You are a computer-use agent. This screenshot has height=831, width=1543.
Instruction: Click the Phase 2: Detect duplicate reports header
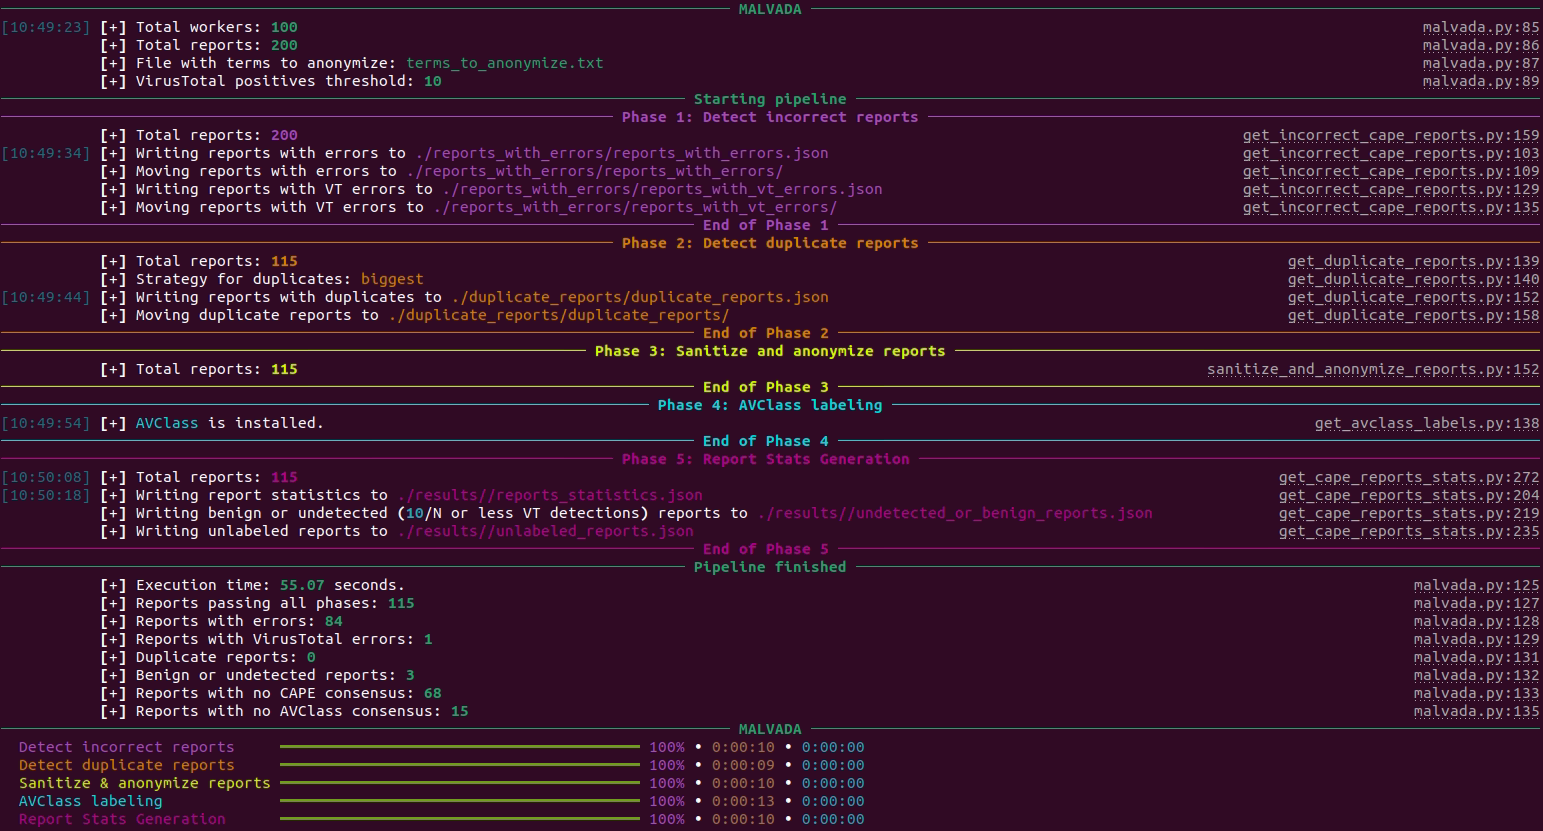(x=770, y=243)
